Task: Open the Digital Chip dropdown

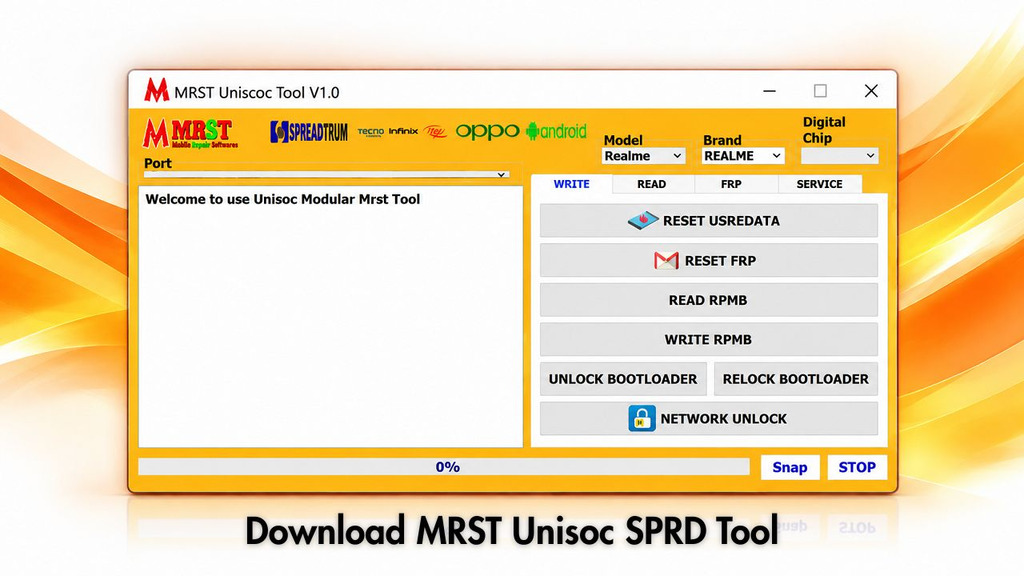Action: [839, 155]
